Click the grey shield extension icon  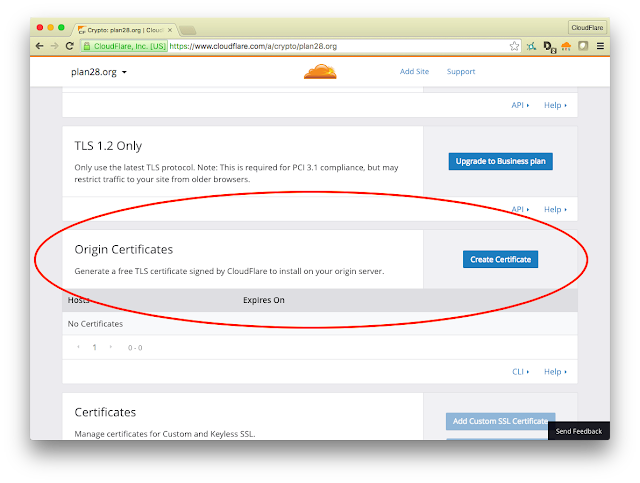pos(583,46)
